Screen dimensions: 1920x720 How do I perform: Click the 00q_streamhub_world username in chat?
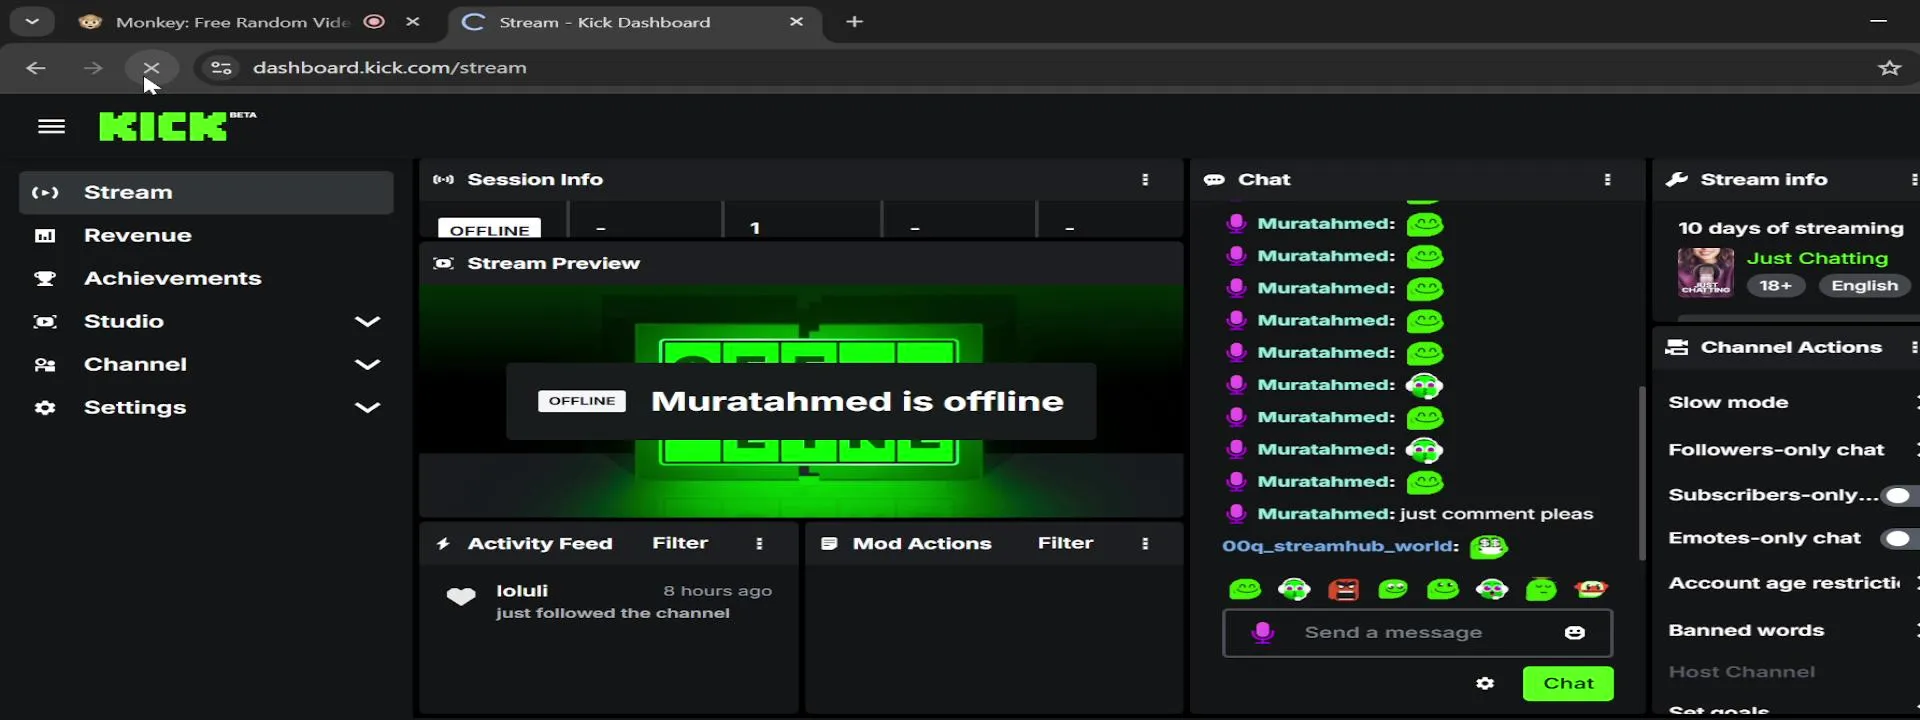click(1339, 547)
